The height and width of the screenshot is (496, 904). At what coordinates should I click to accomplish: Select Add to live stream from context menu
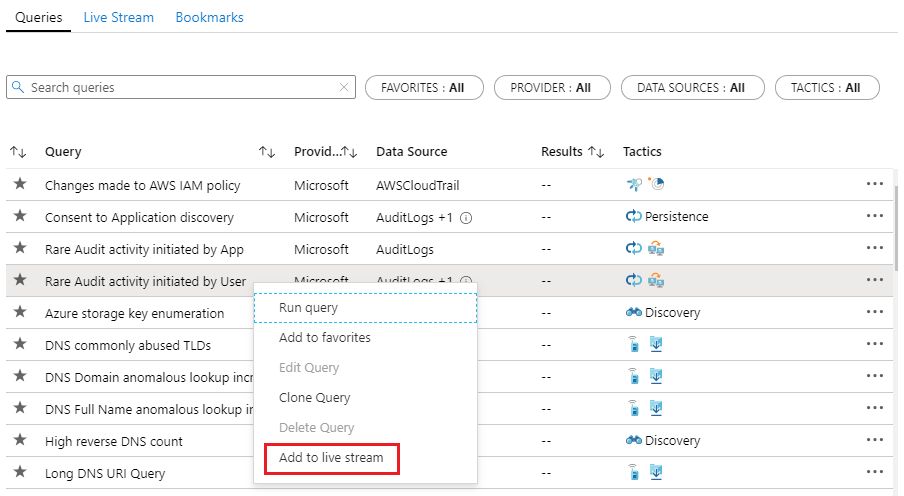click(x=331, y=458)
